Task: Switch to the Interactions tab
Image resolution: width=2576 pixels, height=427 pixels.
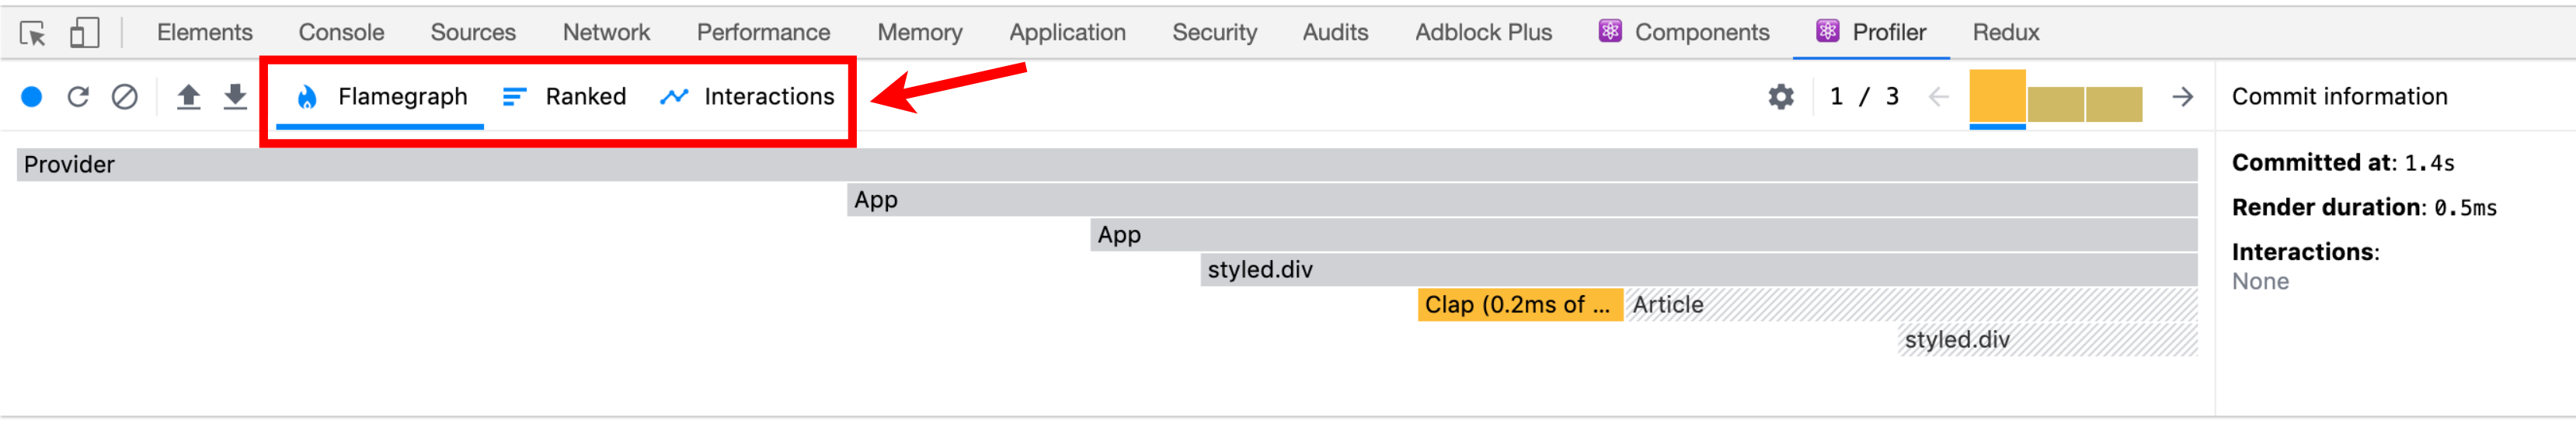Action: [x=747, y=97]
